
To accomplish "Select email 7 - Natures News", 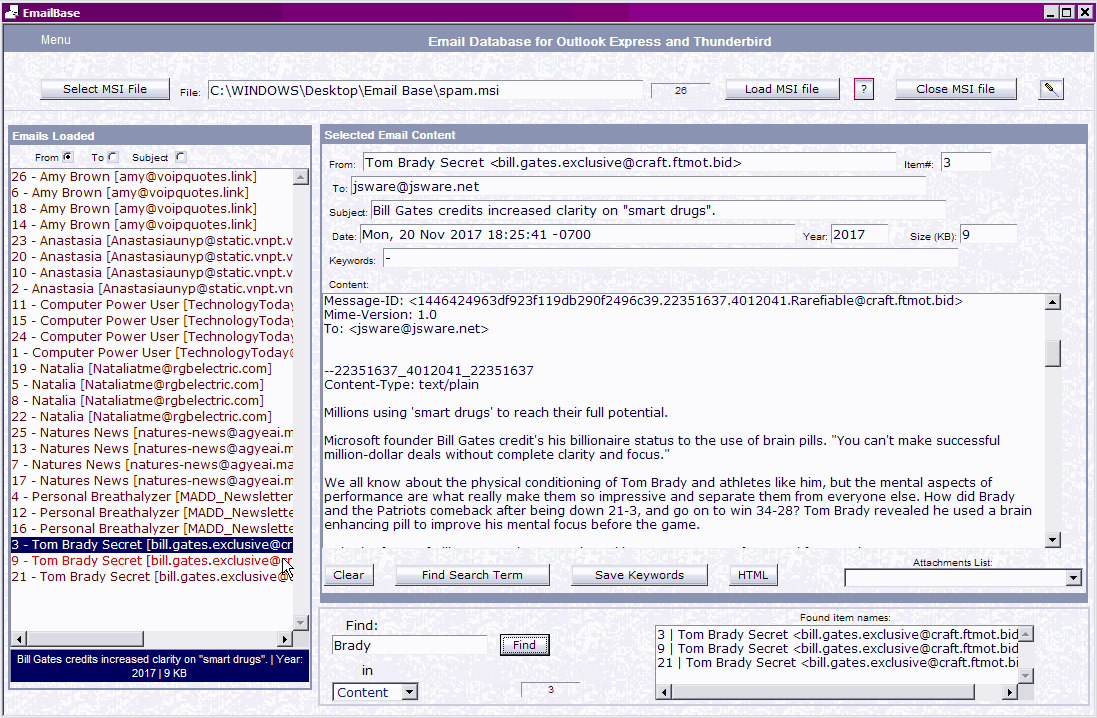I will pyautogui.click(x=152, y=465).
